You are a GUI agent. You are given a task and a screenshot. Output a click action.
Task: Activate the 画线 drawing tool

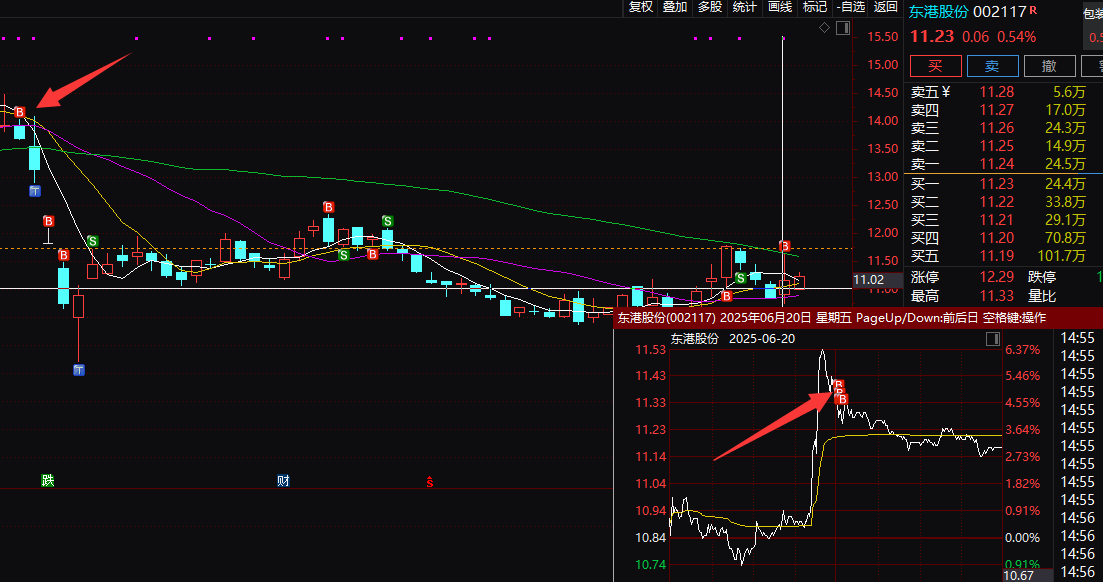tap(780, 7)
